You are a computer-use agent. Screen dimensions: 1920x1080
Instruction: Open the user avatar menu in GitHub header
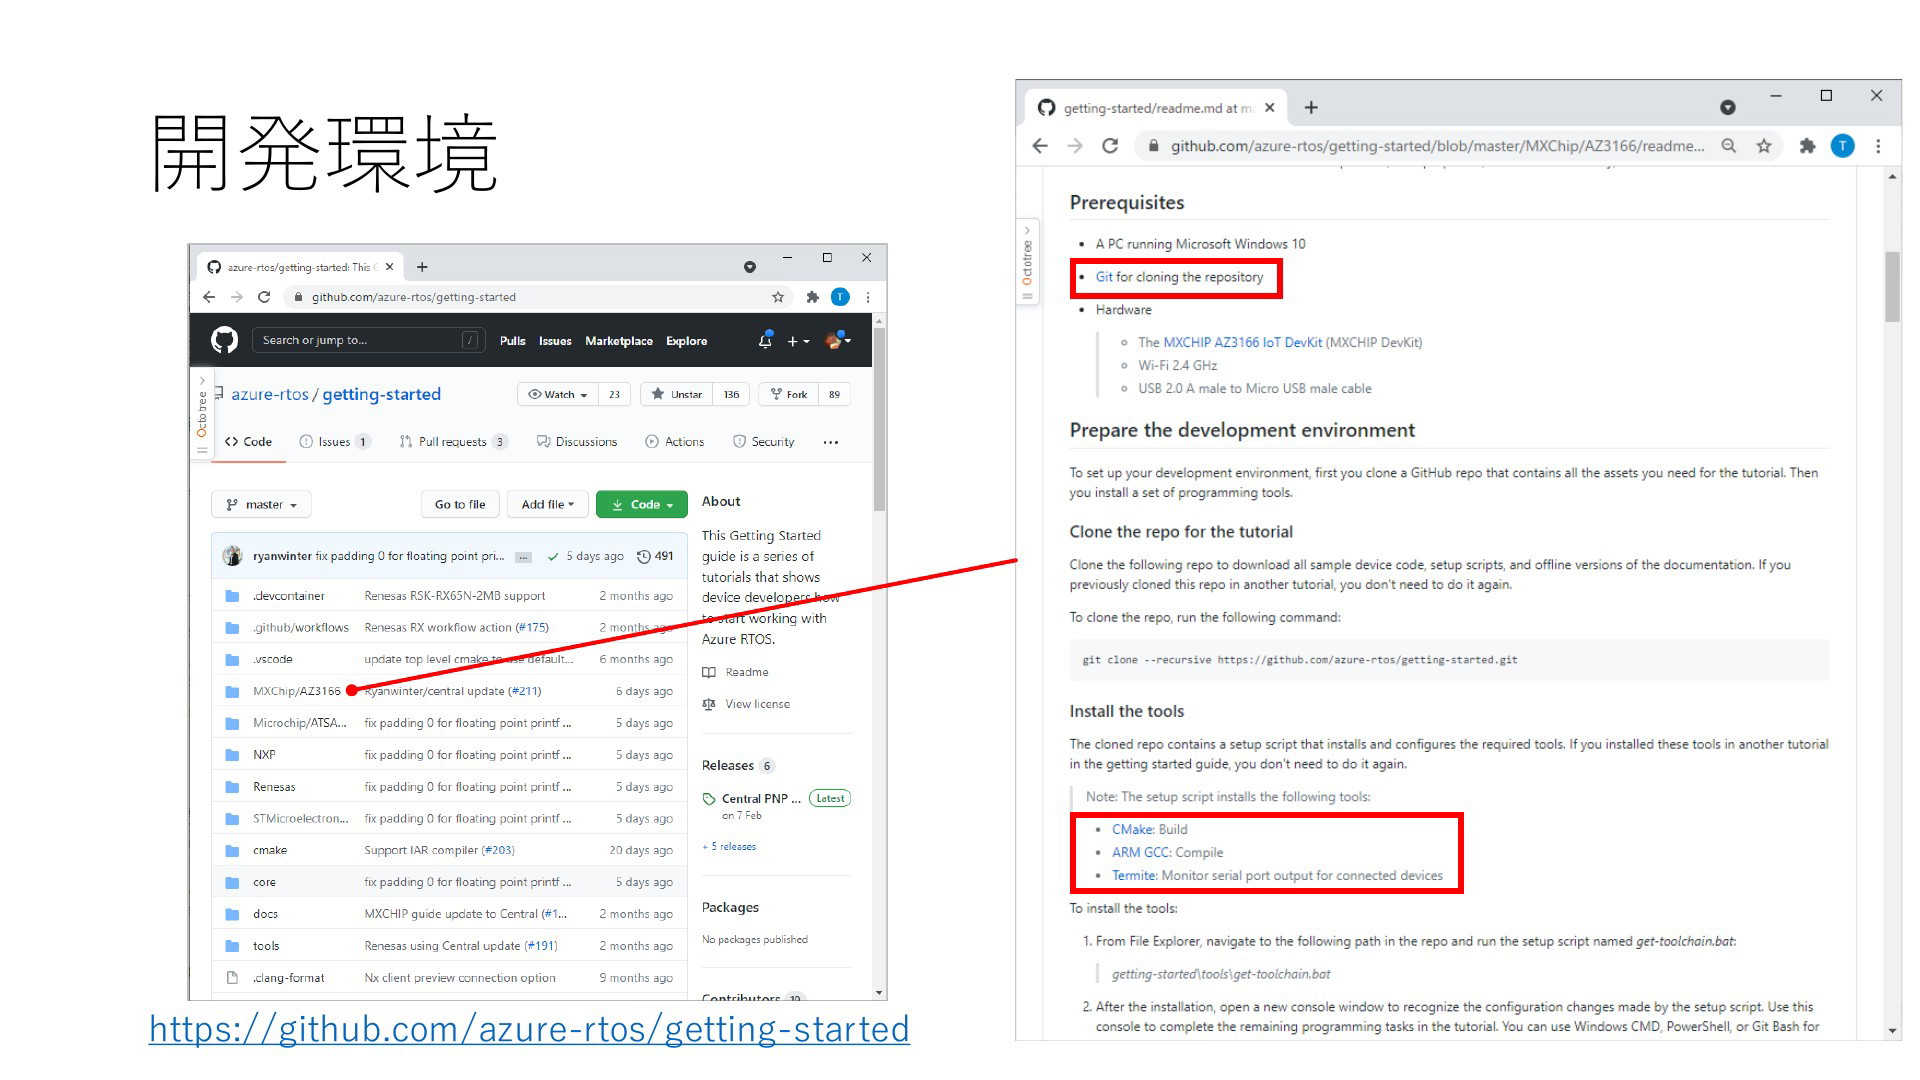[838, 340]
